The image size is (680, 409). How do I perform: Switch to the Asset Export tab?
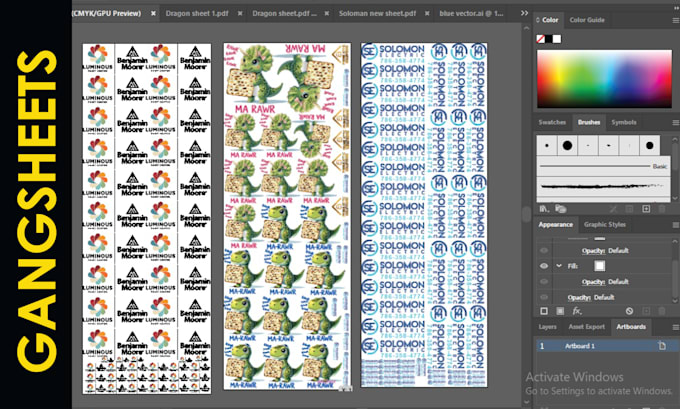586,327
